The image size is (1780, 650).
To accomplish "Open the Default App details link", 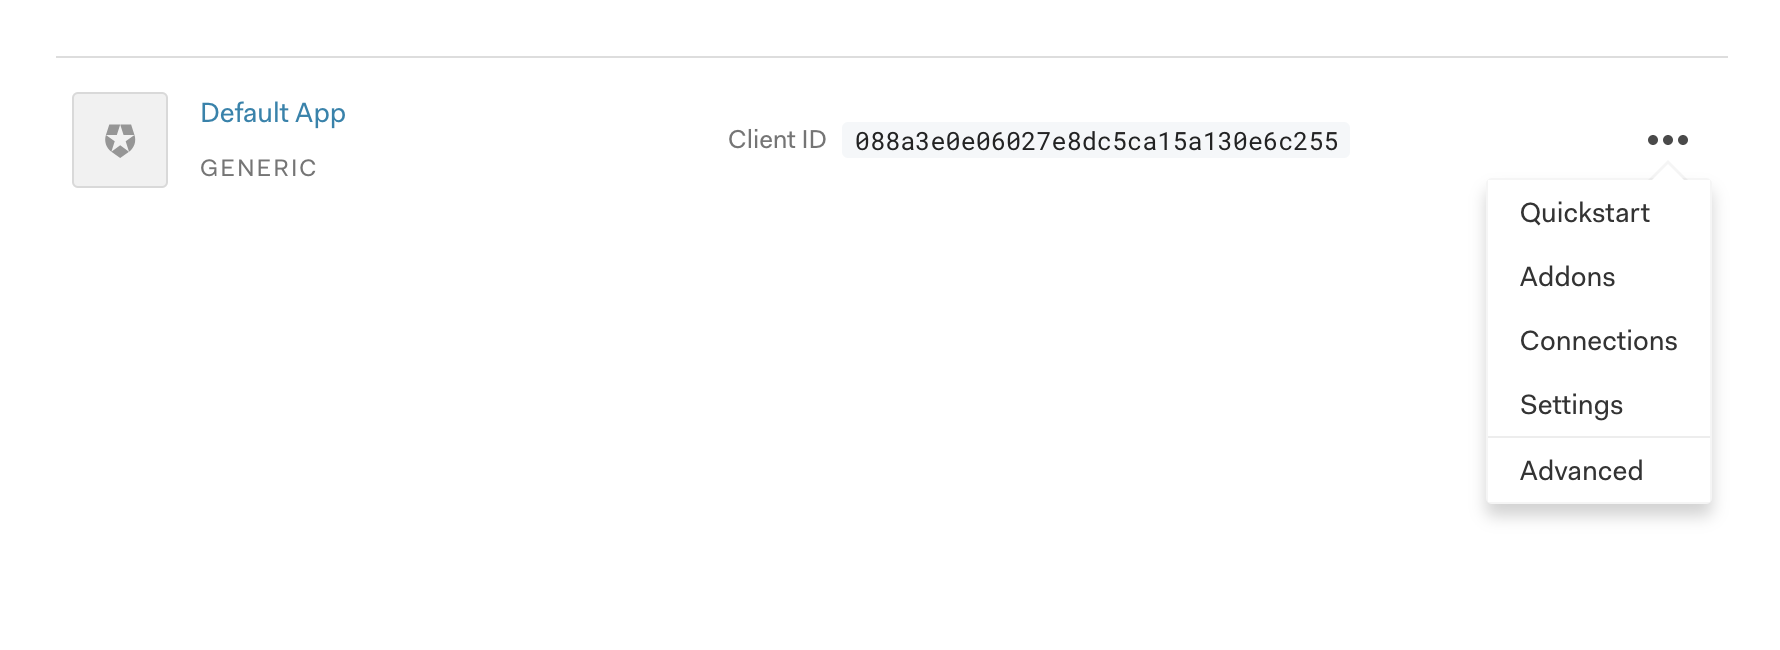I will coord(273,113).
